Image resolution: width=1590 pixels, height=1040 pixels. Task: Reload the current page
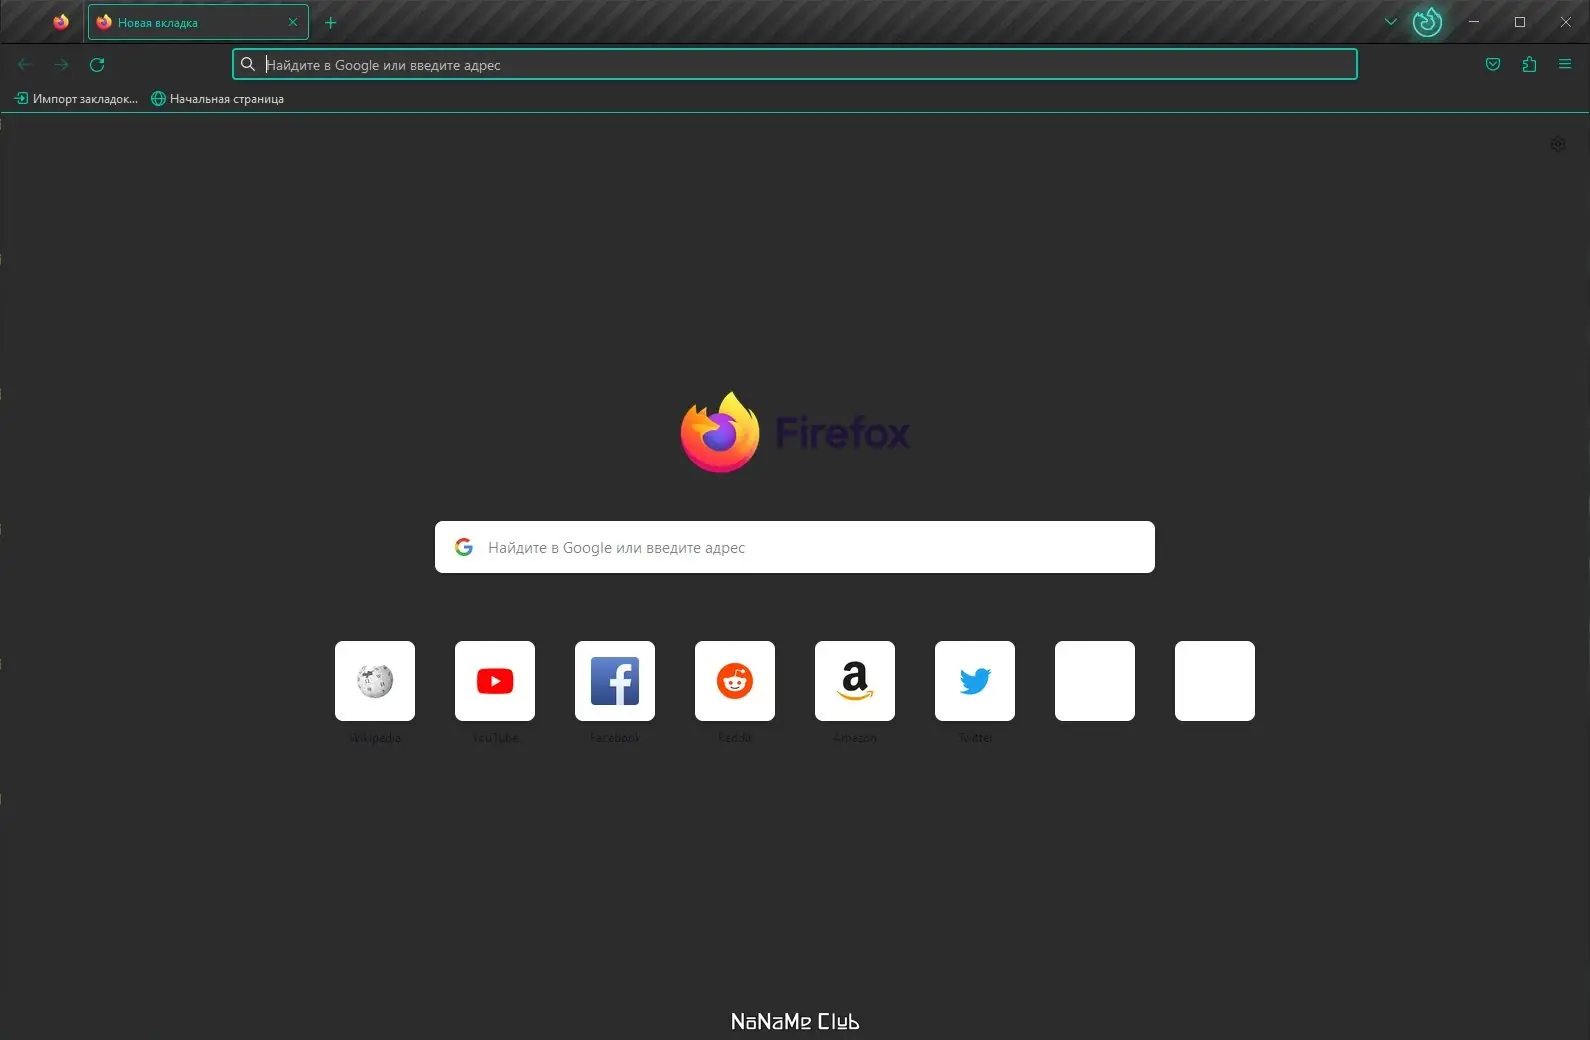(97, 65)
